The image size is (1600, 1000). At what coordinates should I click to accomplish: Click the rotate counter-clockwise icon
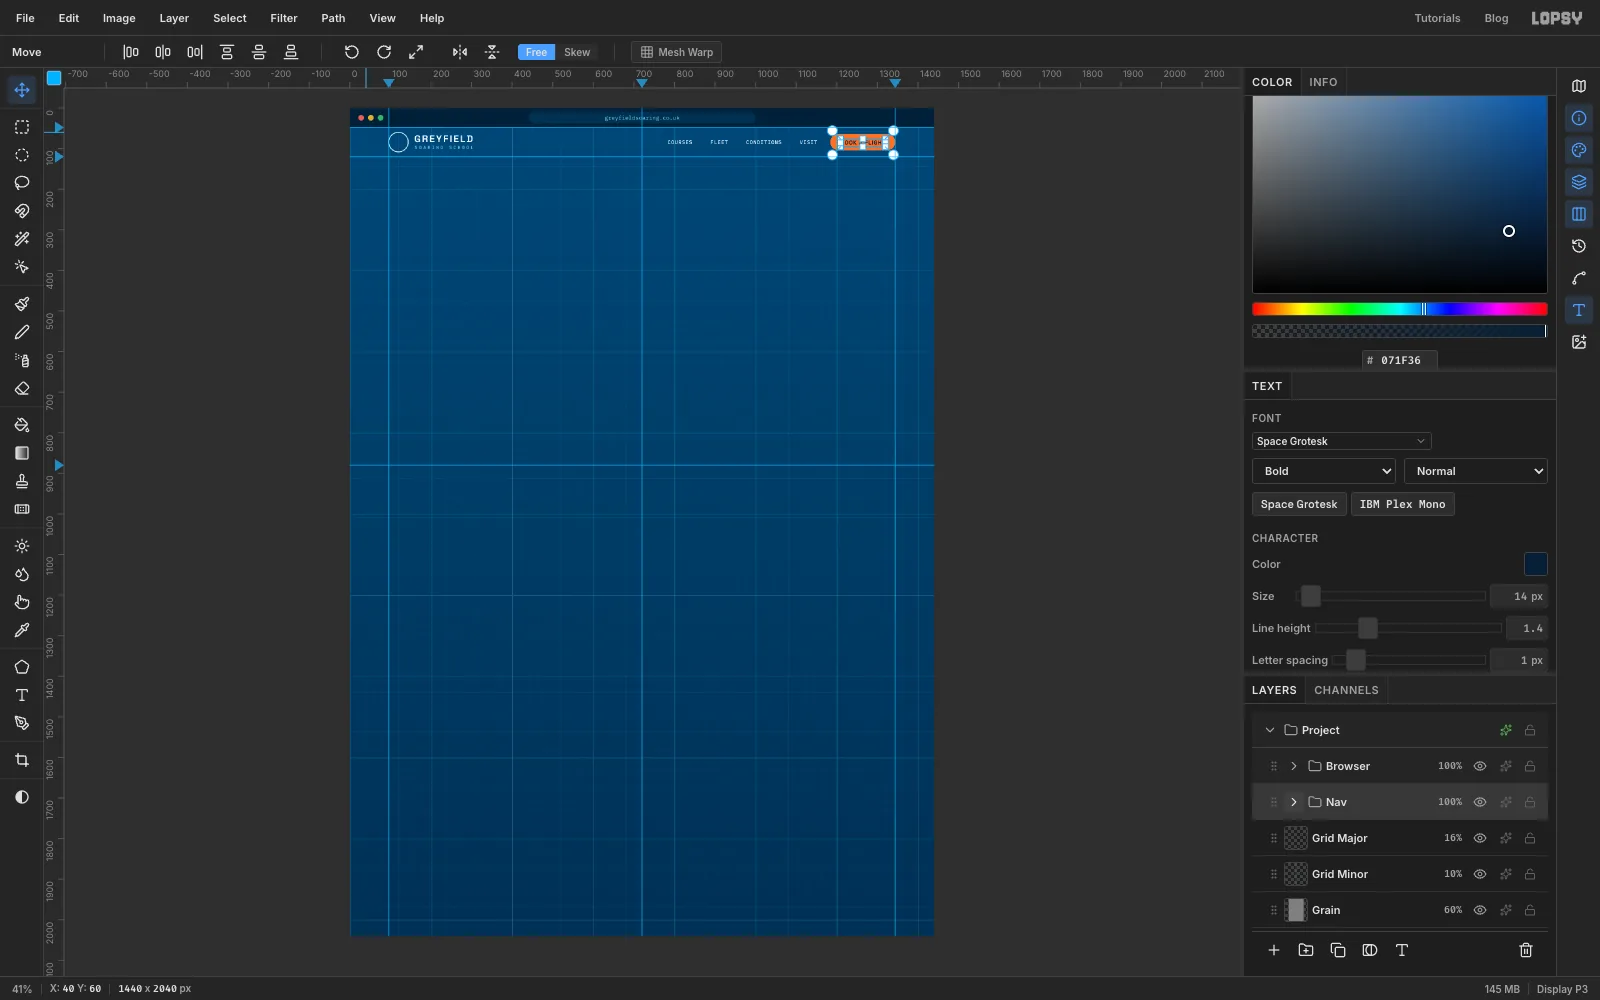352,52
